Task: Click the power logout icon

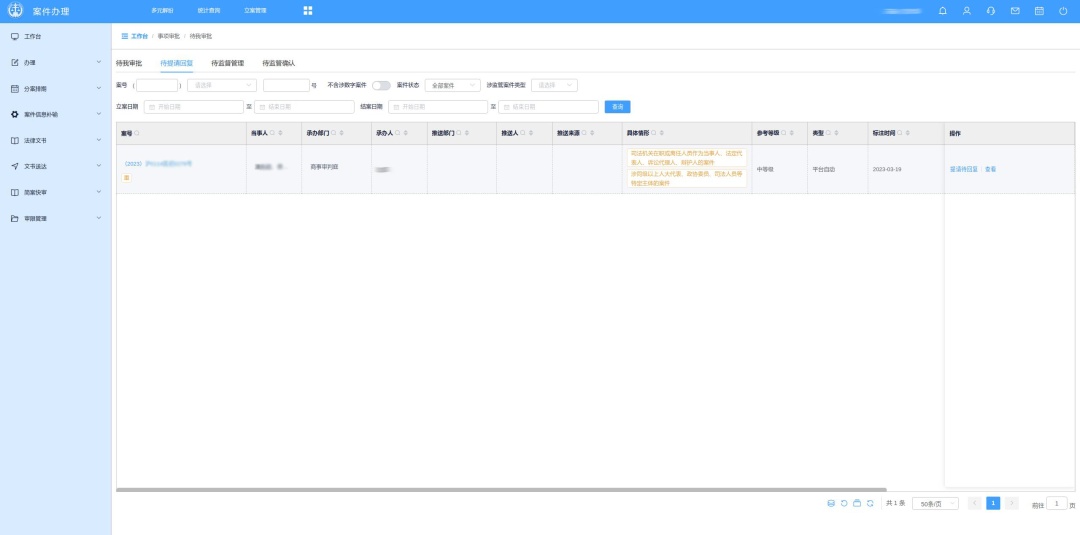Action: [x=1063, y=11]
